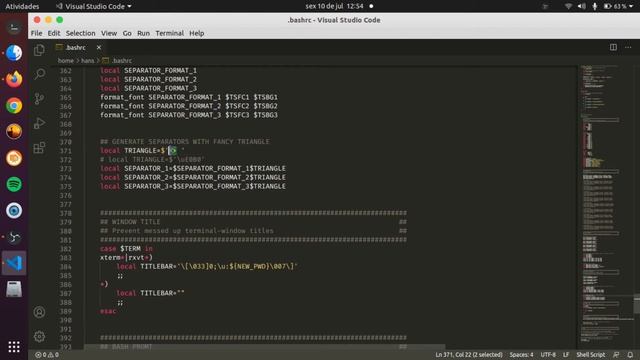Open the Search view in activity bar
The width and height of the screenshot is (640, 360).
[x=39, y=74]
